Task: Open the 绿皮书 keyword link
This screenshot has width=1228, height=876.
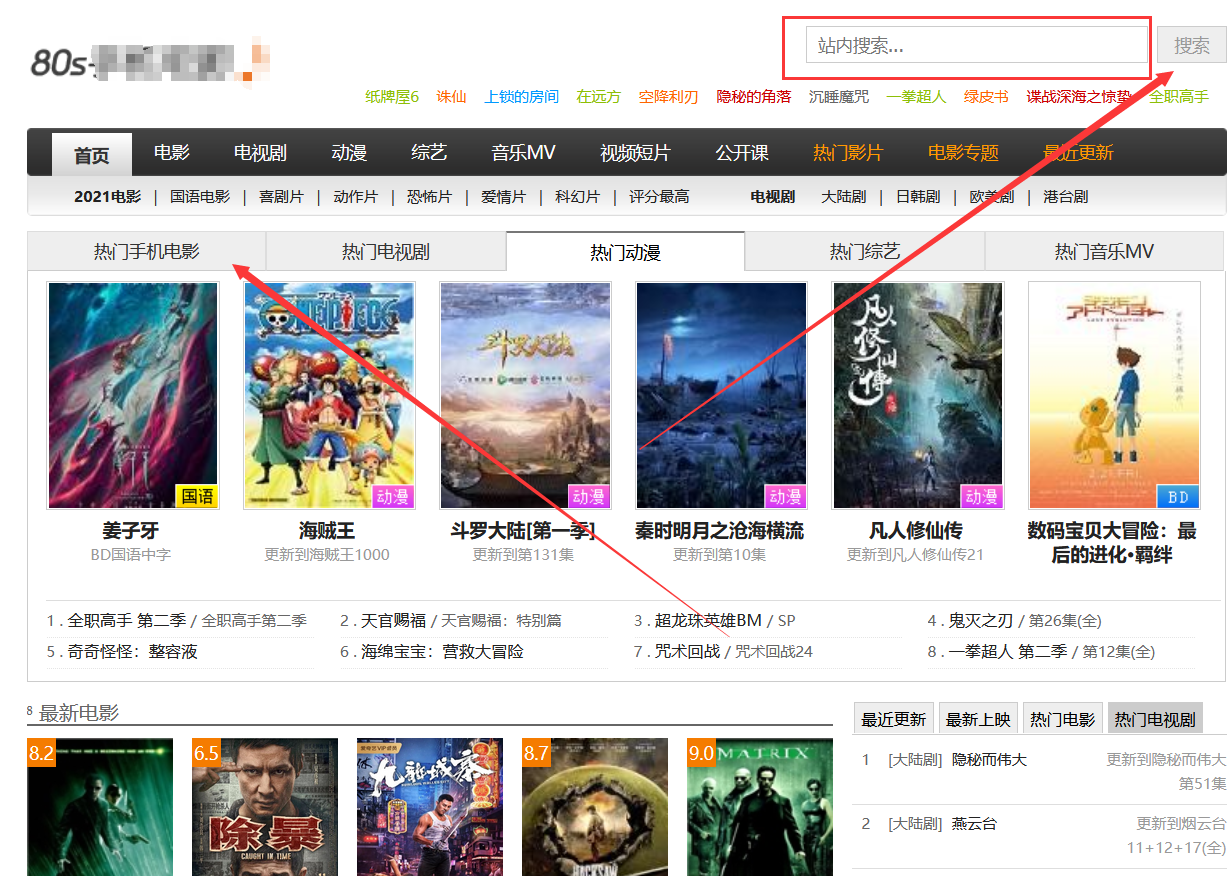Action: tap(986, 97)
